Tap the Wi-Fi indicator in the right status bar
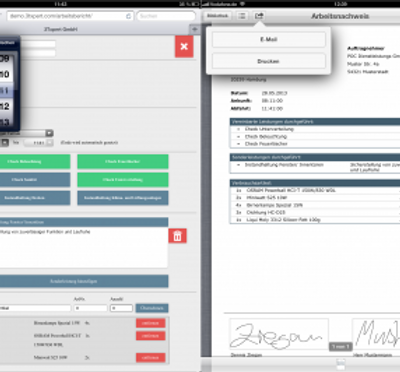This screenshot has height=372, width=400. tap(243, 4)
